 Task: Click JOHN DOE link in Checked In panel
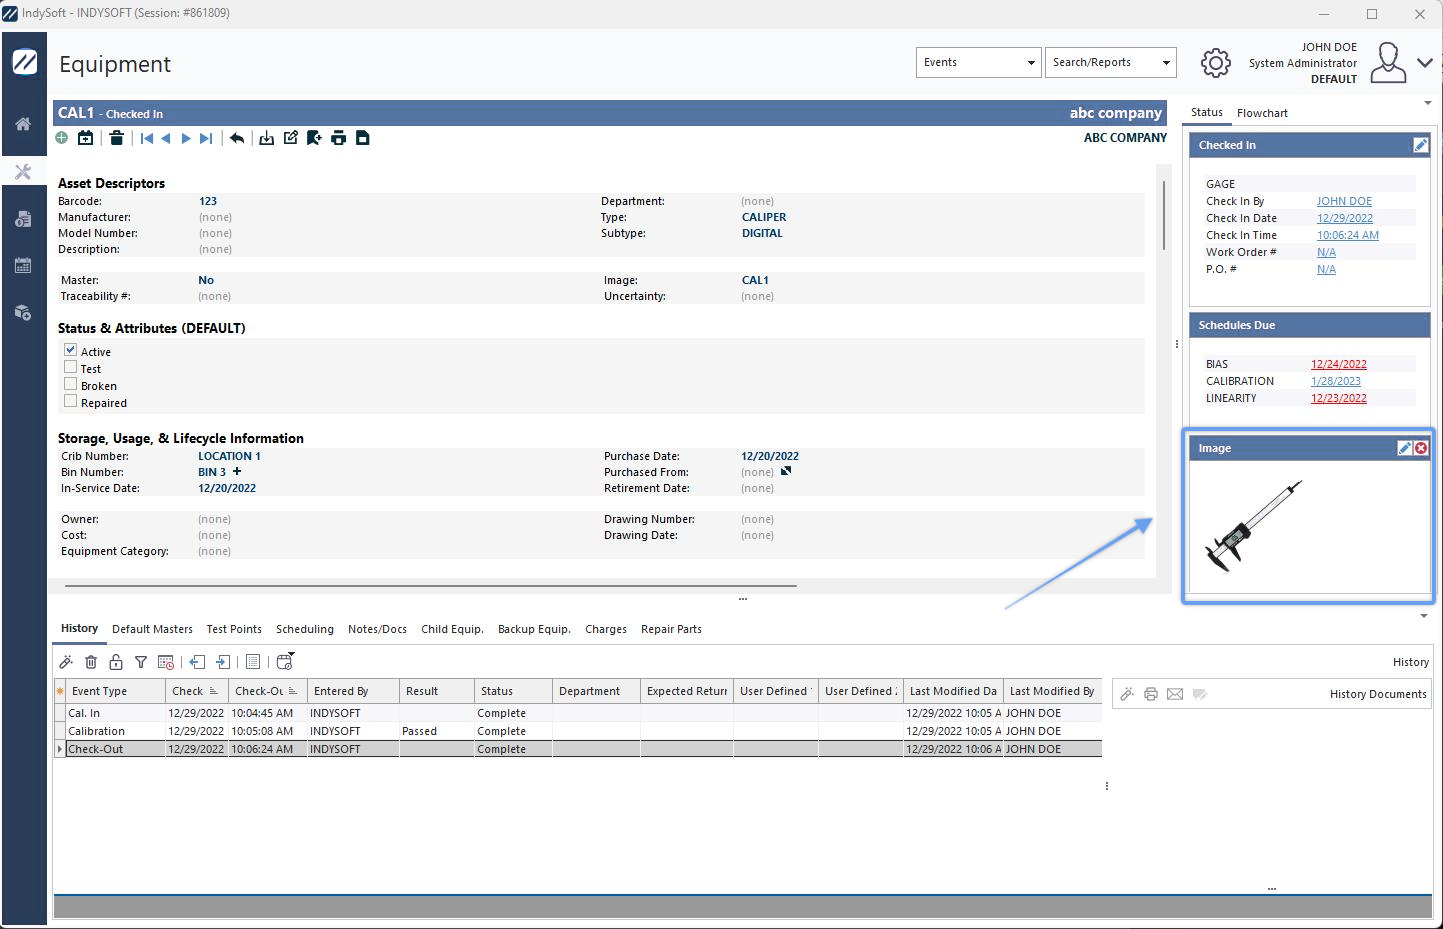[x=1344, y=201]
